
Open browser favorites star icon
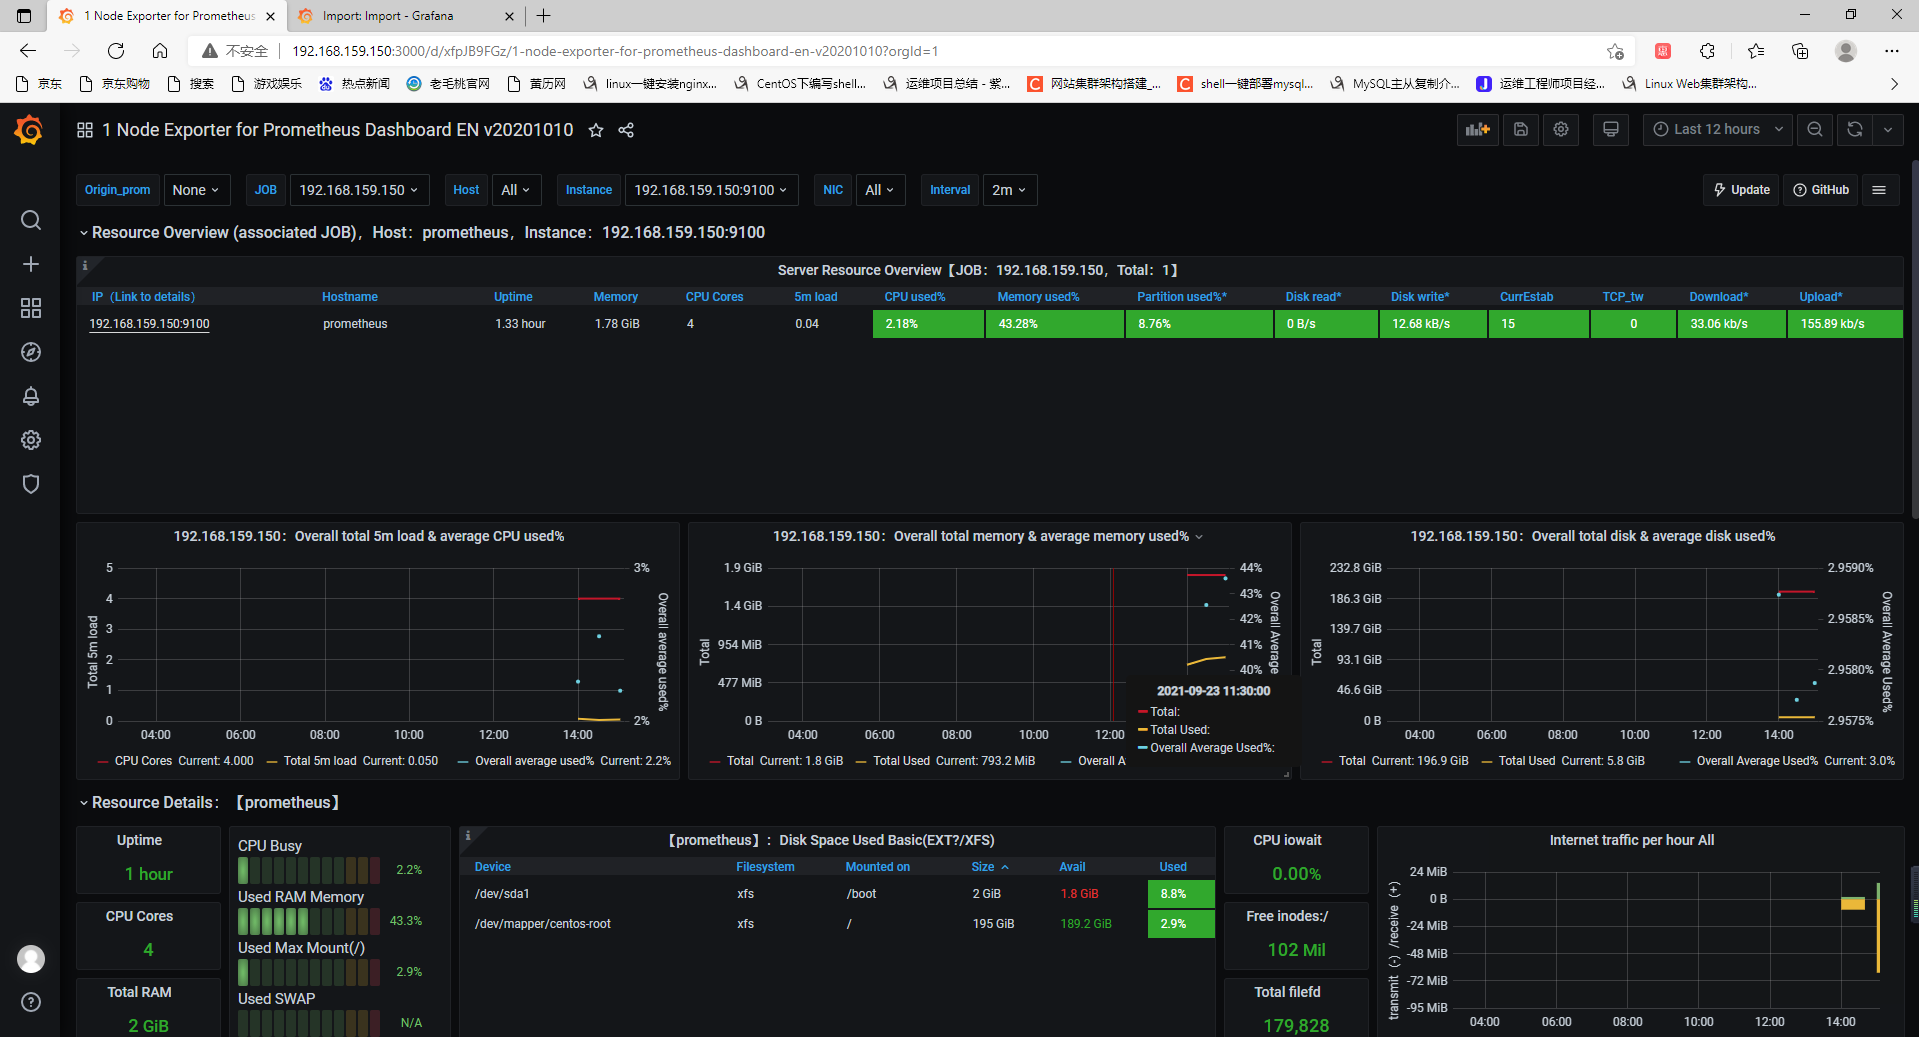[1756, 51]
